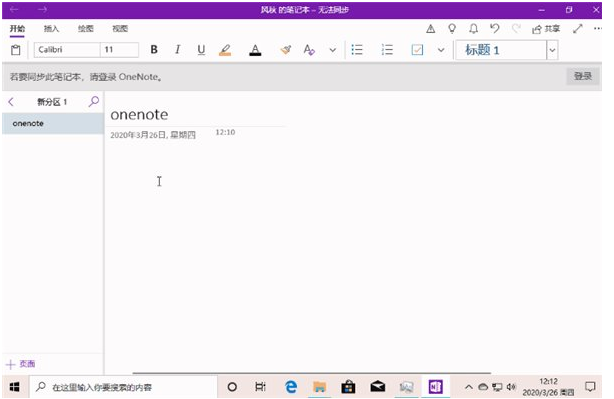The image size is (614, 399).
Task: Apply bold formatting with B icon
Action: pos(154,50)
